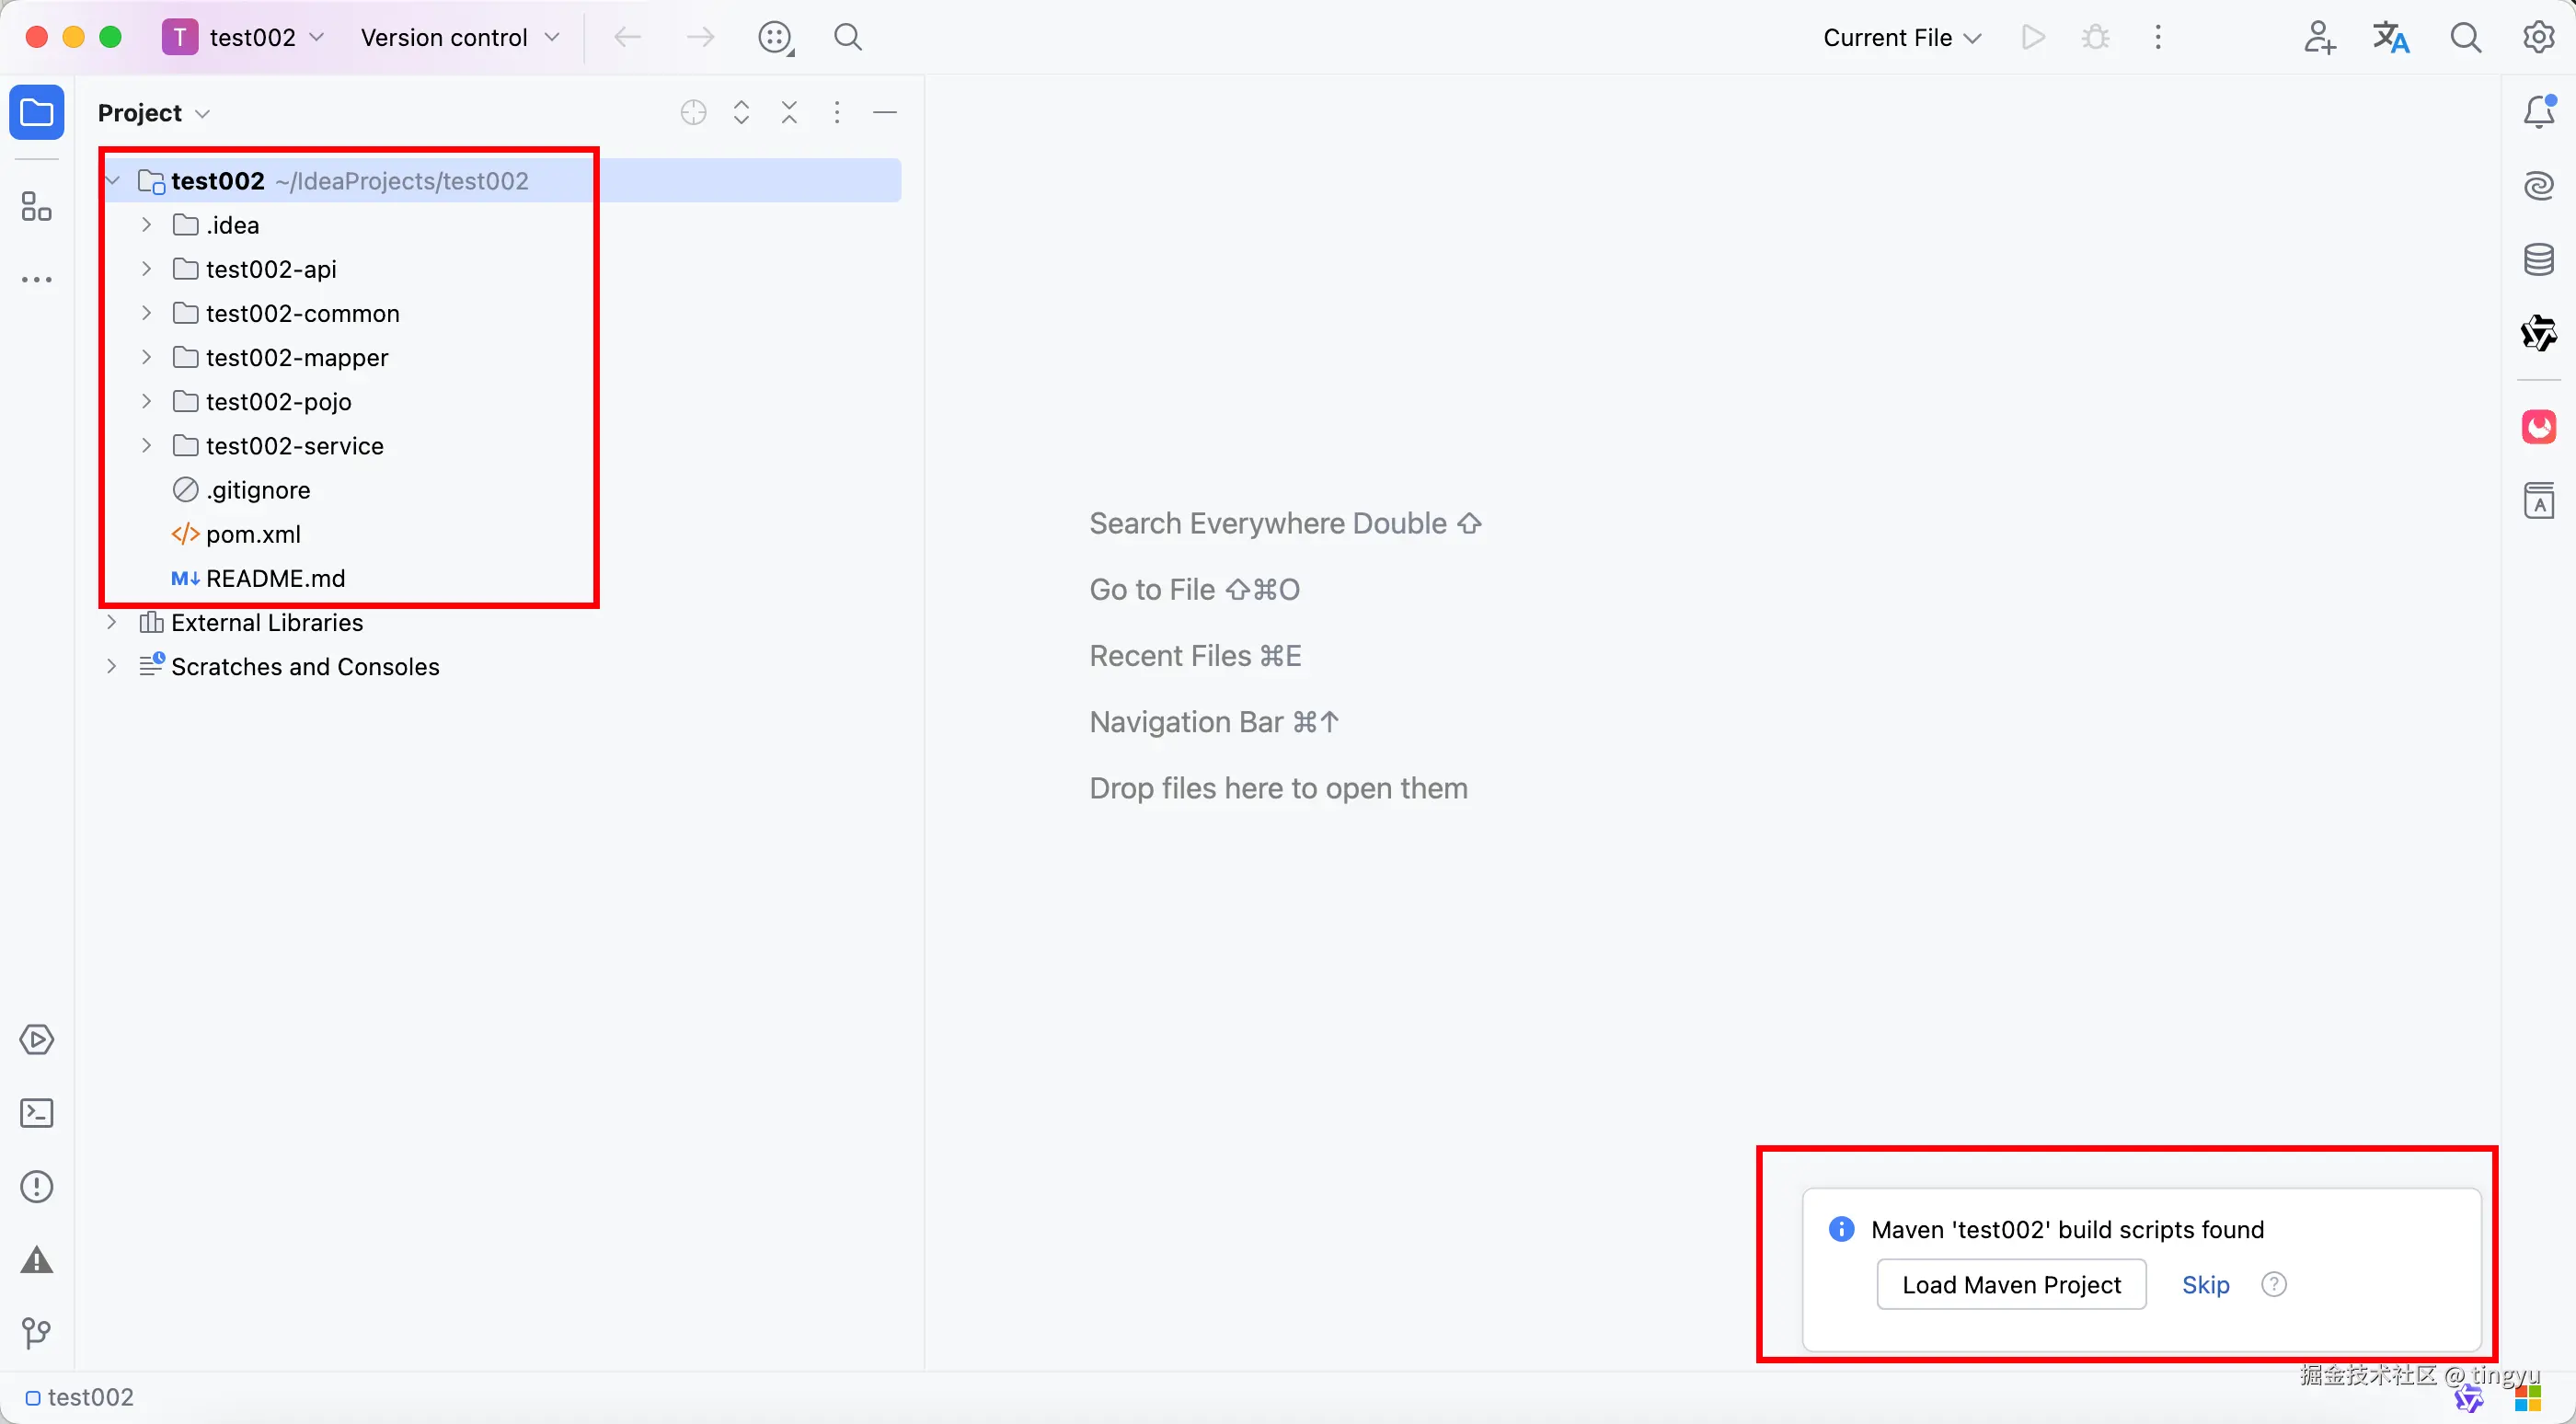Open the Database tool window
2576x1424 pixels.
tap(2538, 259)
